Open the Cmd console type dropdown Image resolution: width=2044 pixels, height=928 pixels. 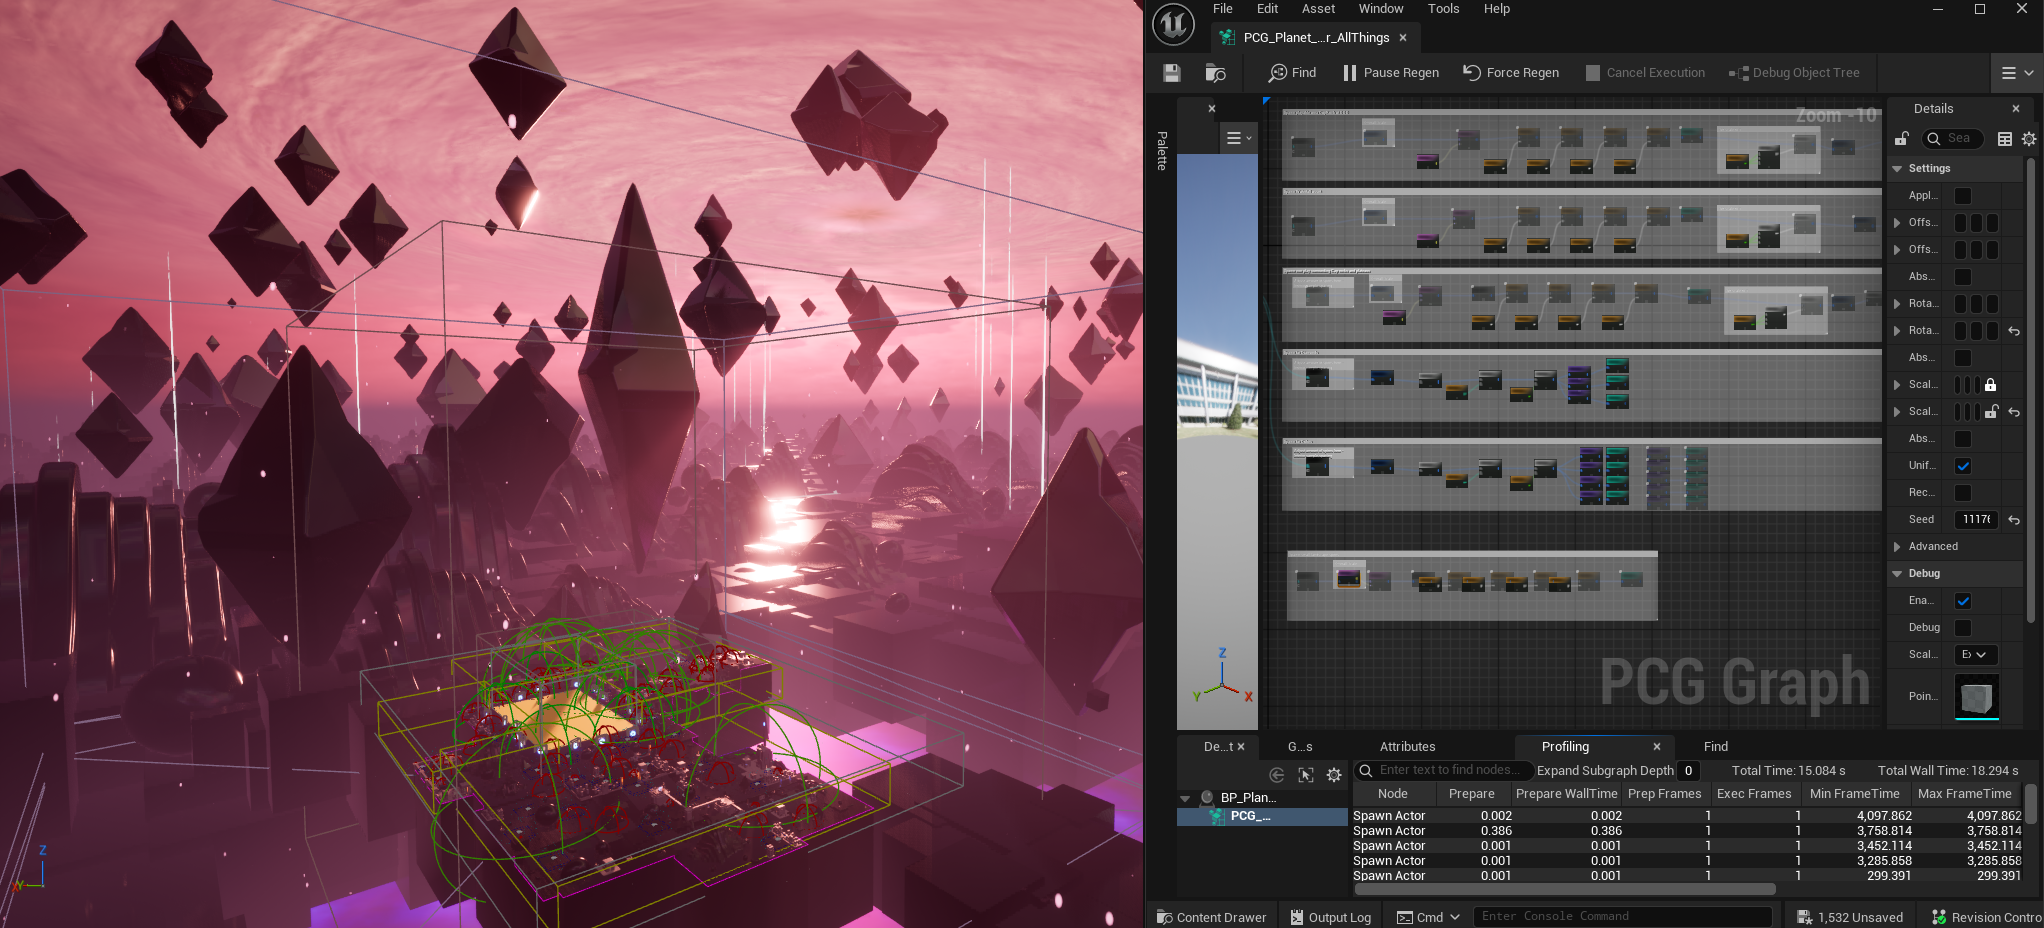(x=1428, y=917)
